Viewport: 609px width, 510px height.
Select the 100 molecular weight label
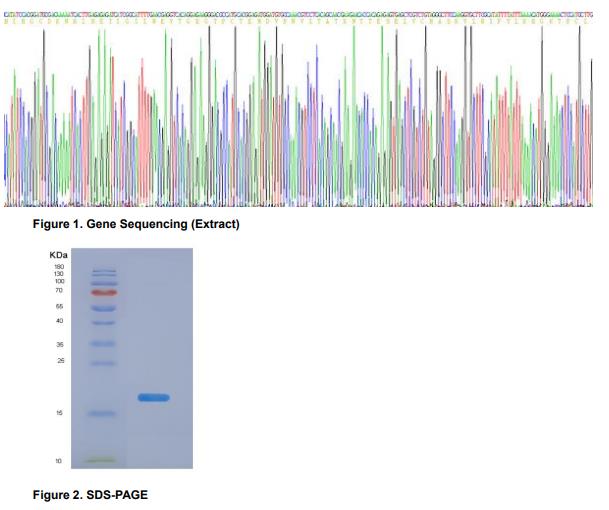58,281
